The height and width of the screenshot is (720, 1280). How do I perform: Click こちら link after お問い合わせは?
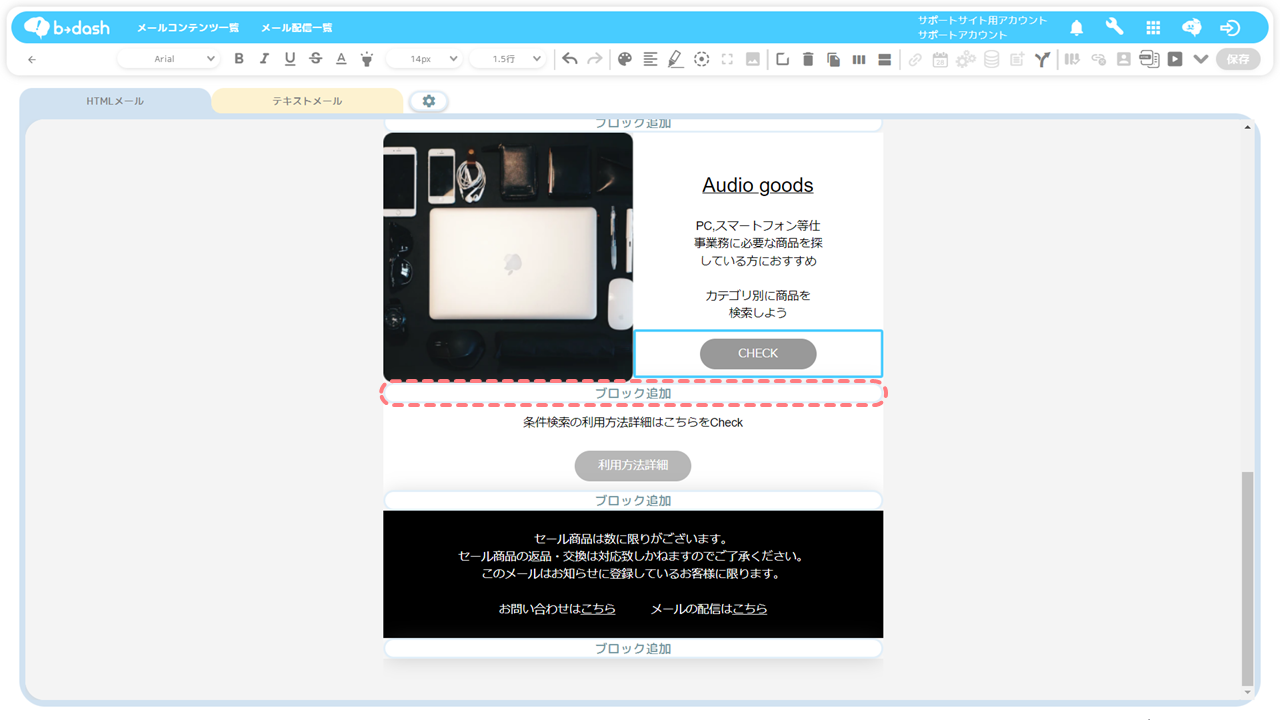coord(598,608)
